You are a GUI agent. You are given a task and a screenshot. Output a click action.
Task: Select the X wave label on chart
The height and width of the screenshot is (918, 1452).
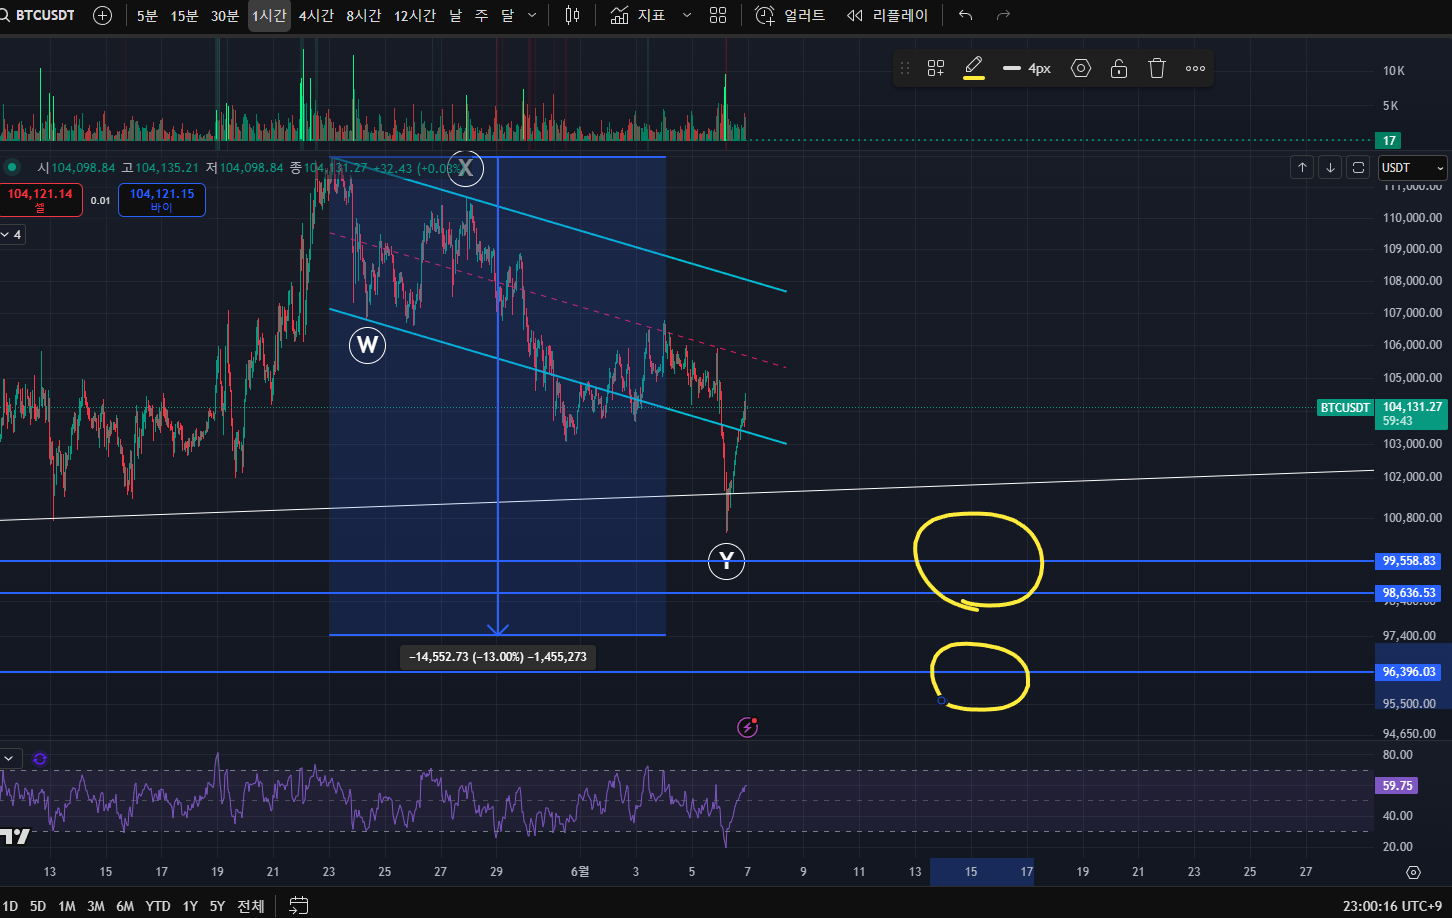[466, 168]
